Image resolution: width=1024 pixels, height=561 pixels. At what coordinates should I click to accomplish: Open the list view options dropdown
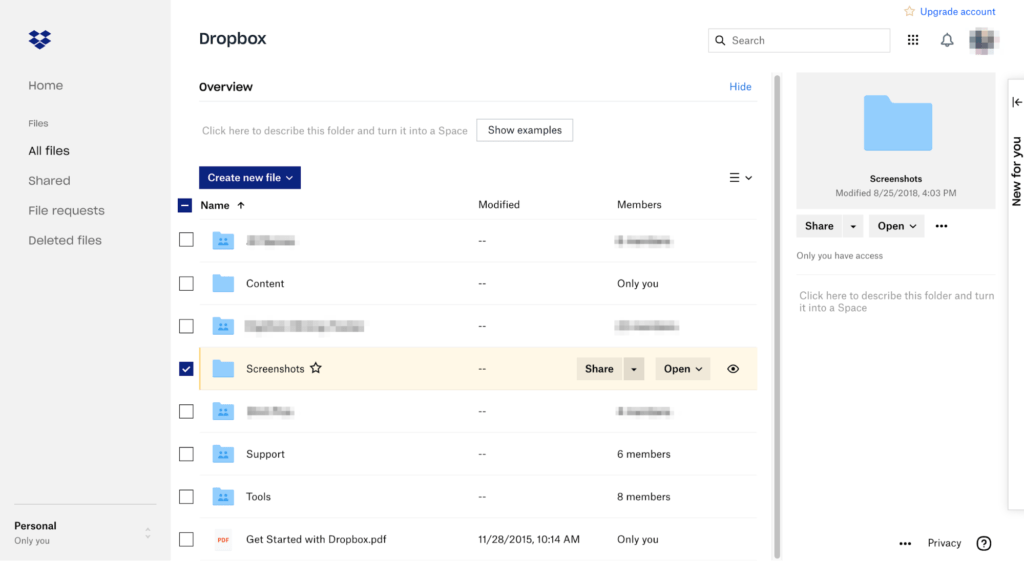(x=740, y=178)
